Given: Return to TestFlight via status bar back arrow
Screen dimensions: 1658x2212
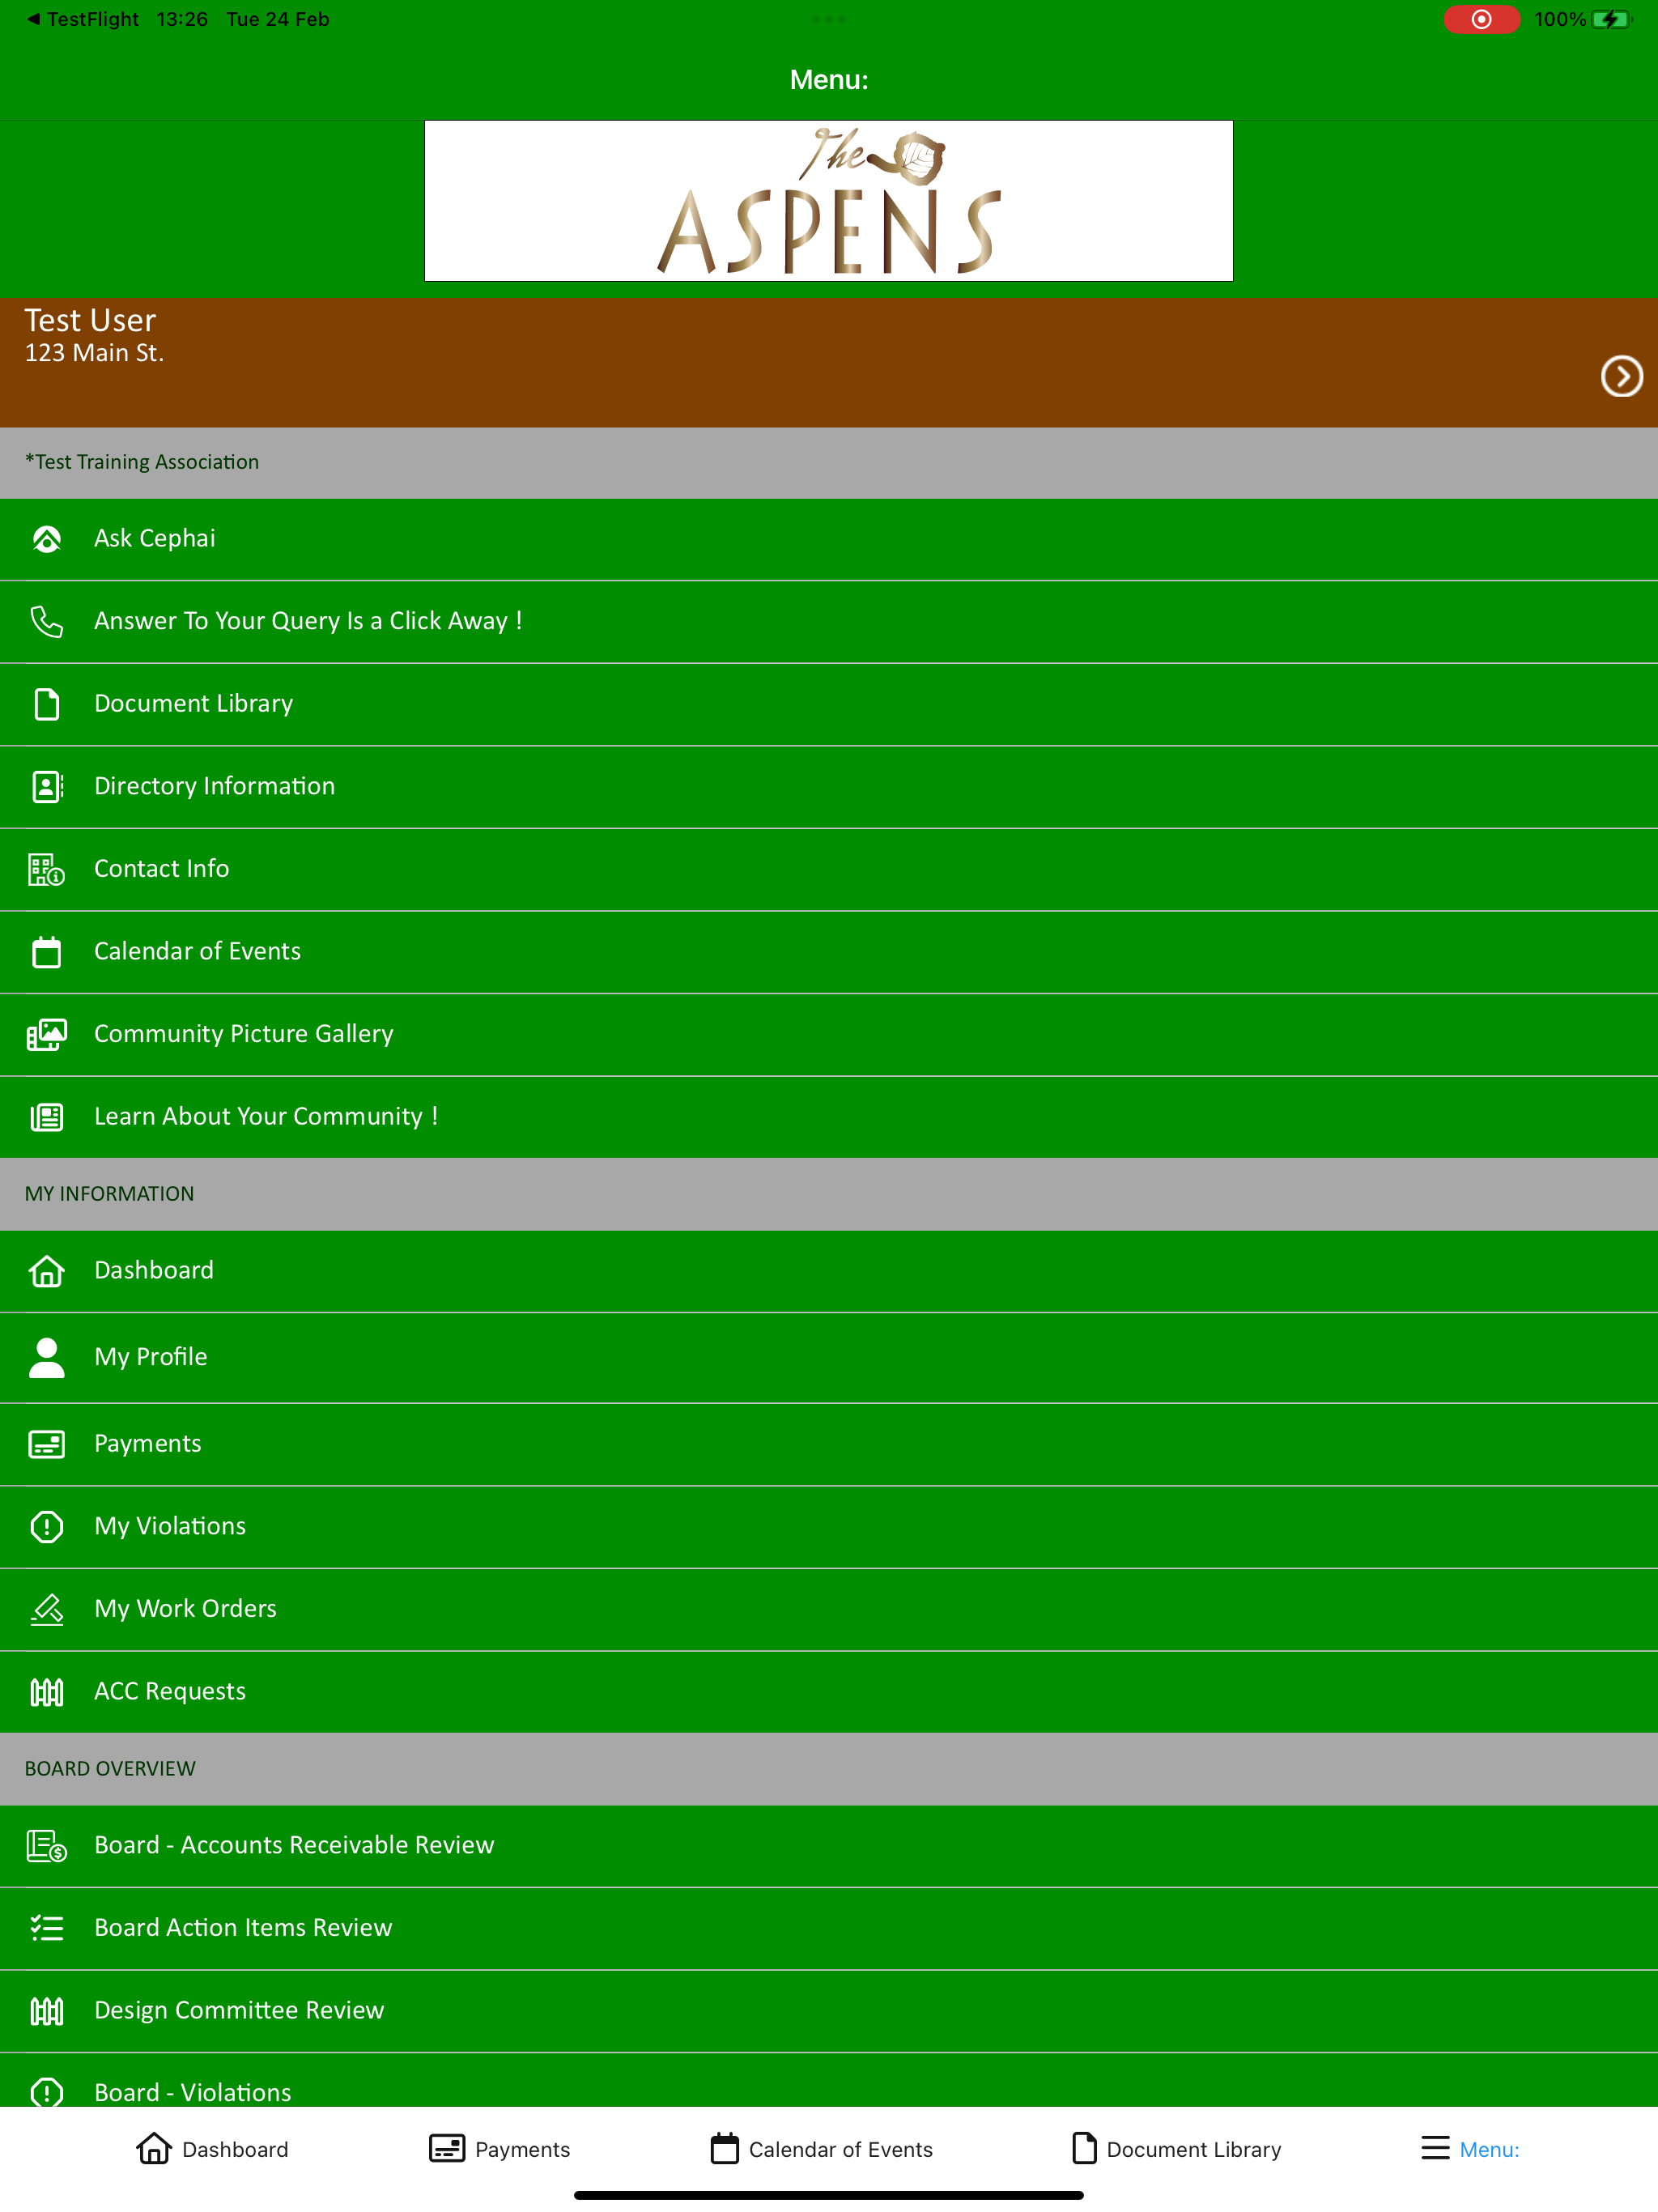Looking at the screenshot, I should [x=82, y=19].
